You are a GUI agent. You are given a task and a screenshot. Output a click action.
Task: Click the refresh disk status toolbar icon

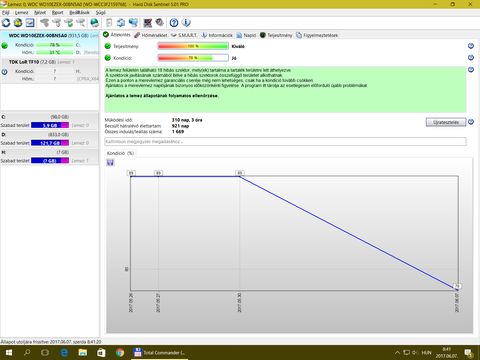coord(6,23)
